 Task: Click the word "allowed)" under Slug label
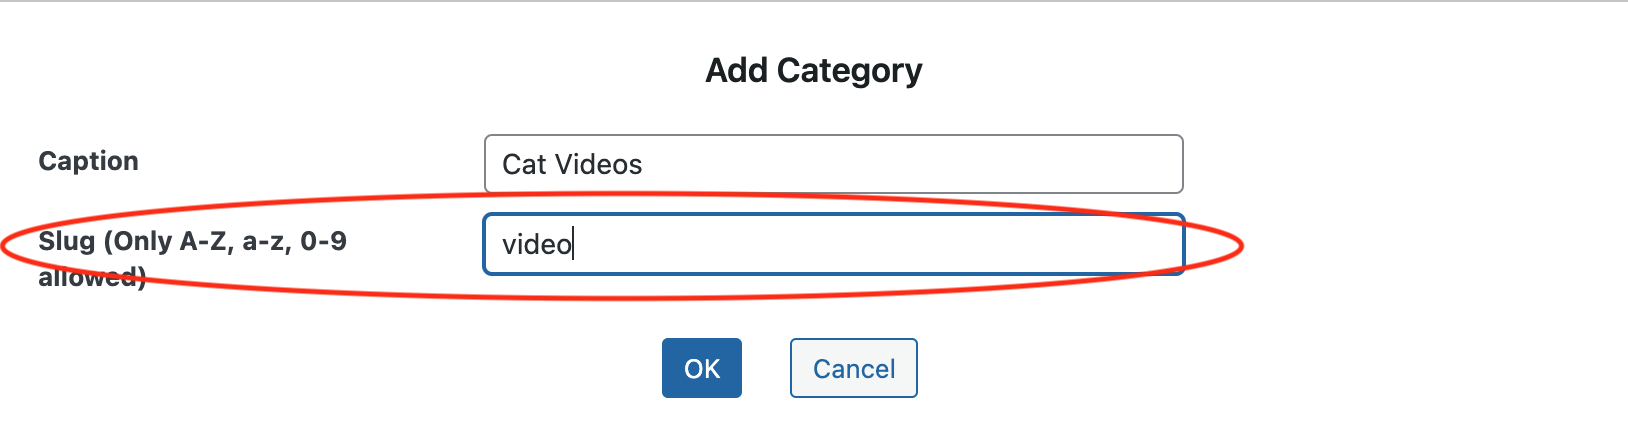(x=92, y=278)
